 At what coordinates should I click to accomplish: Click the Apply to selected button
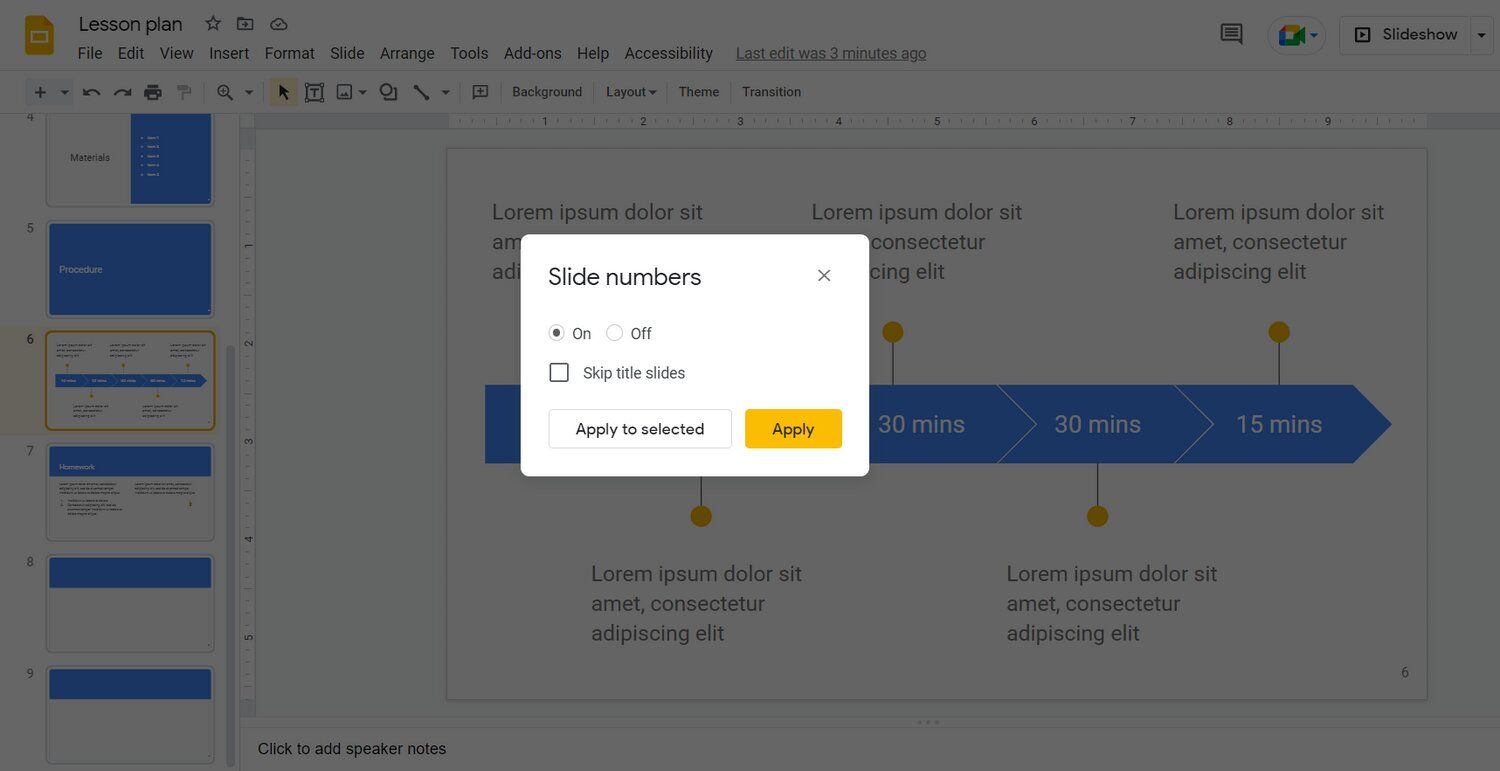[640, 429]
